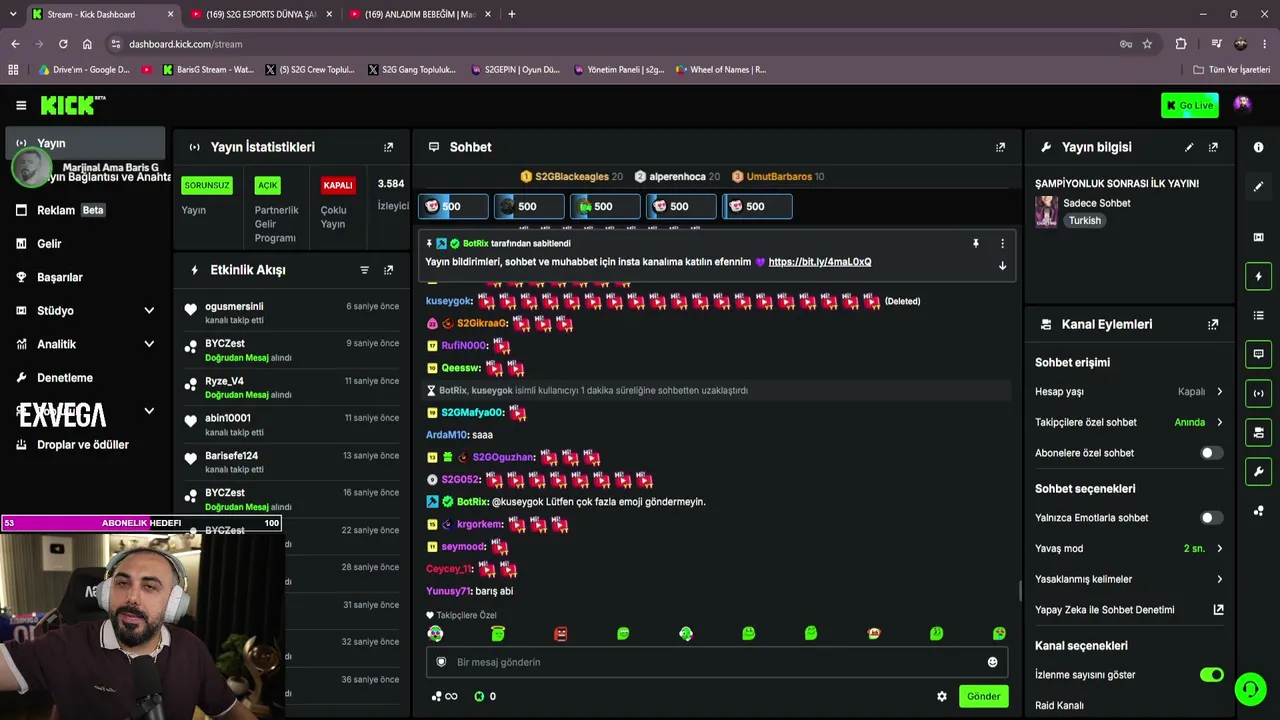This screenshot has width=1280, height=720.
Task: Open the pinned message three-dot menu
Action: point(1002,243)
